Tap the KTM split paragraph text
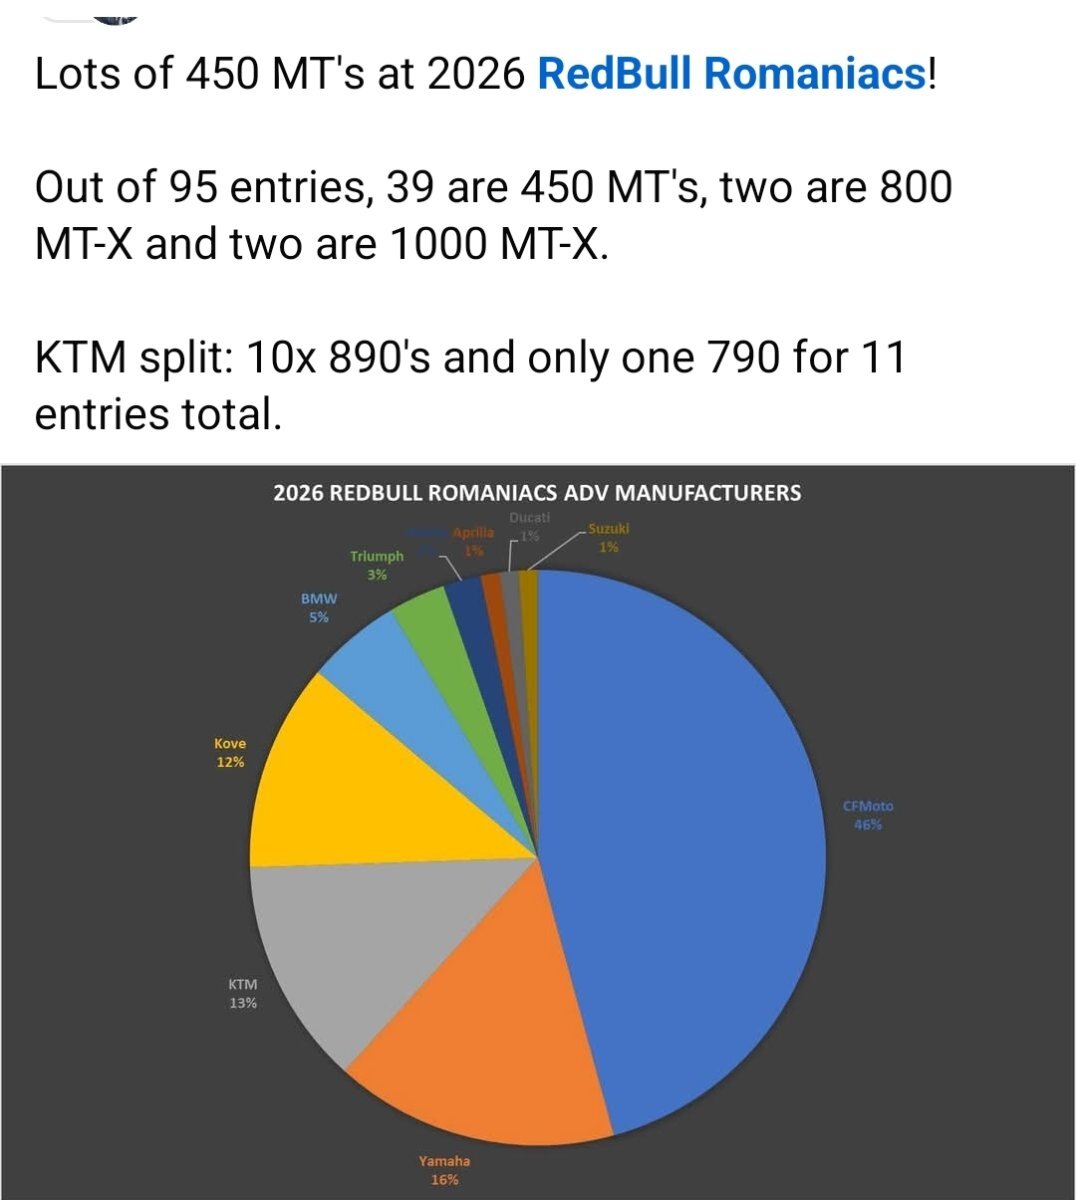This screenshot has height=1200, width=1076. click(x=470, y=384)
